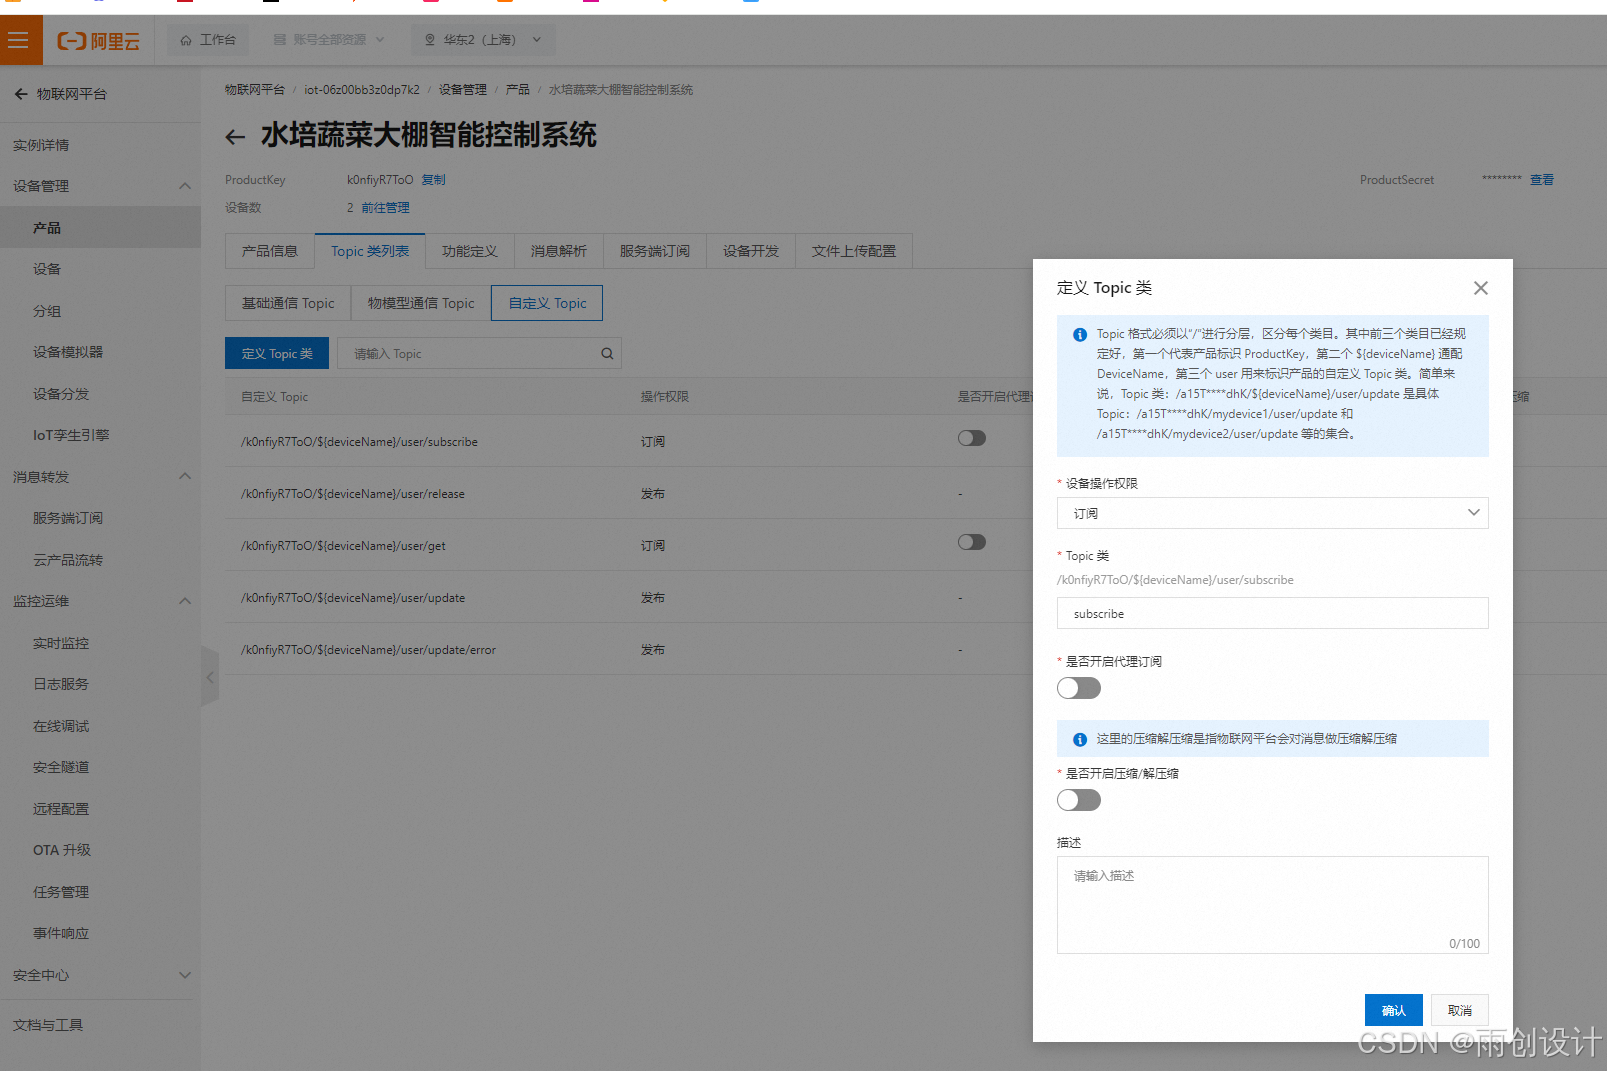Switch to the 文件上传配置 tab
Image resolution: width=1607 pixels, height=1071 pixels.
pos(854,251)
